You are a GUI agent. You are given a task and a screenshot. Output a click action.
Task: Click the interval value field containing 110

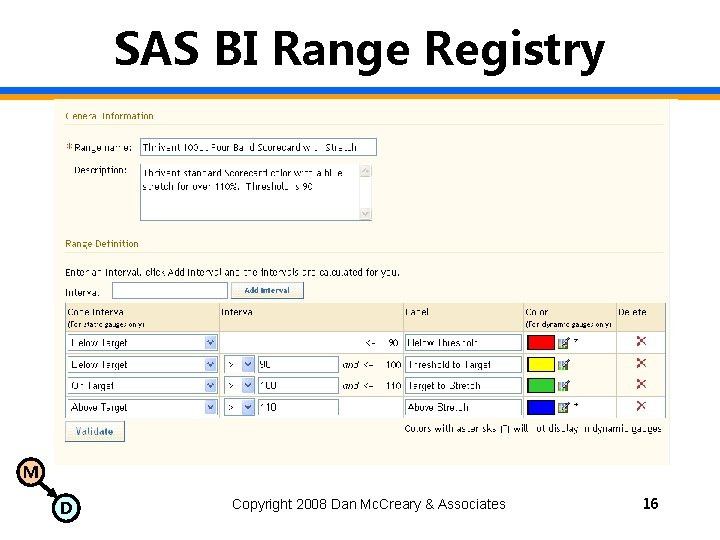tap(298, 407)
